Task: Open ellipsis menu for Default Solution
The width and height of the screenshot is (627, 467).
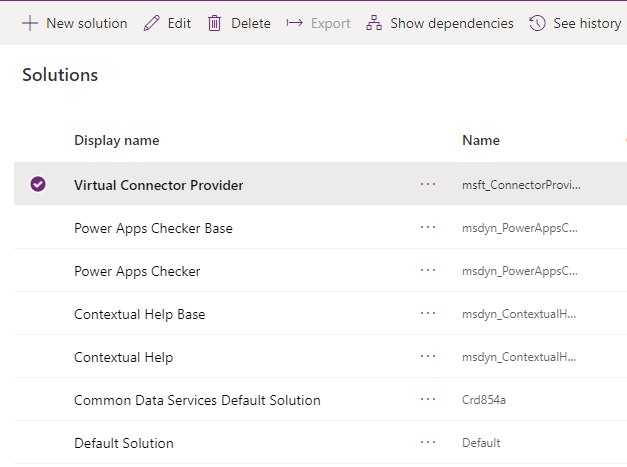Action: point(429,443)
